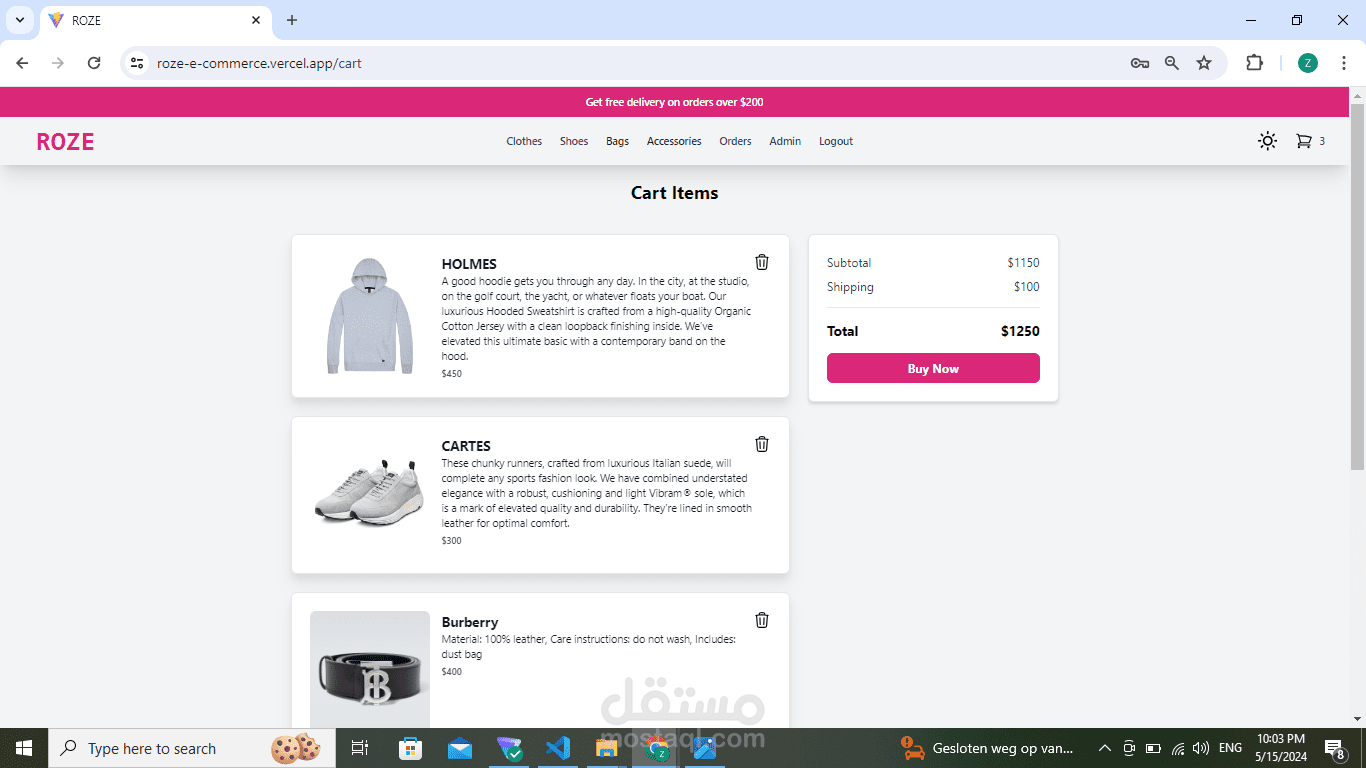This screenshot has width=1366, height=768.
Task: Click the $300 price of CARTES
Action: pyautogui.click(x=452, y=541)
